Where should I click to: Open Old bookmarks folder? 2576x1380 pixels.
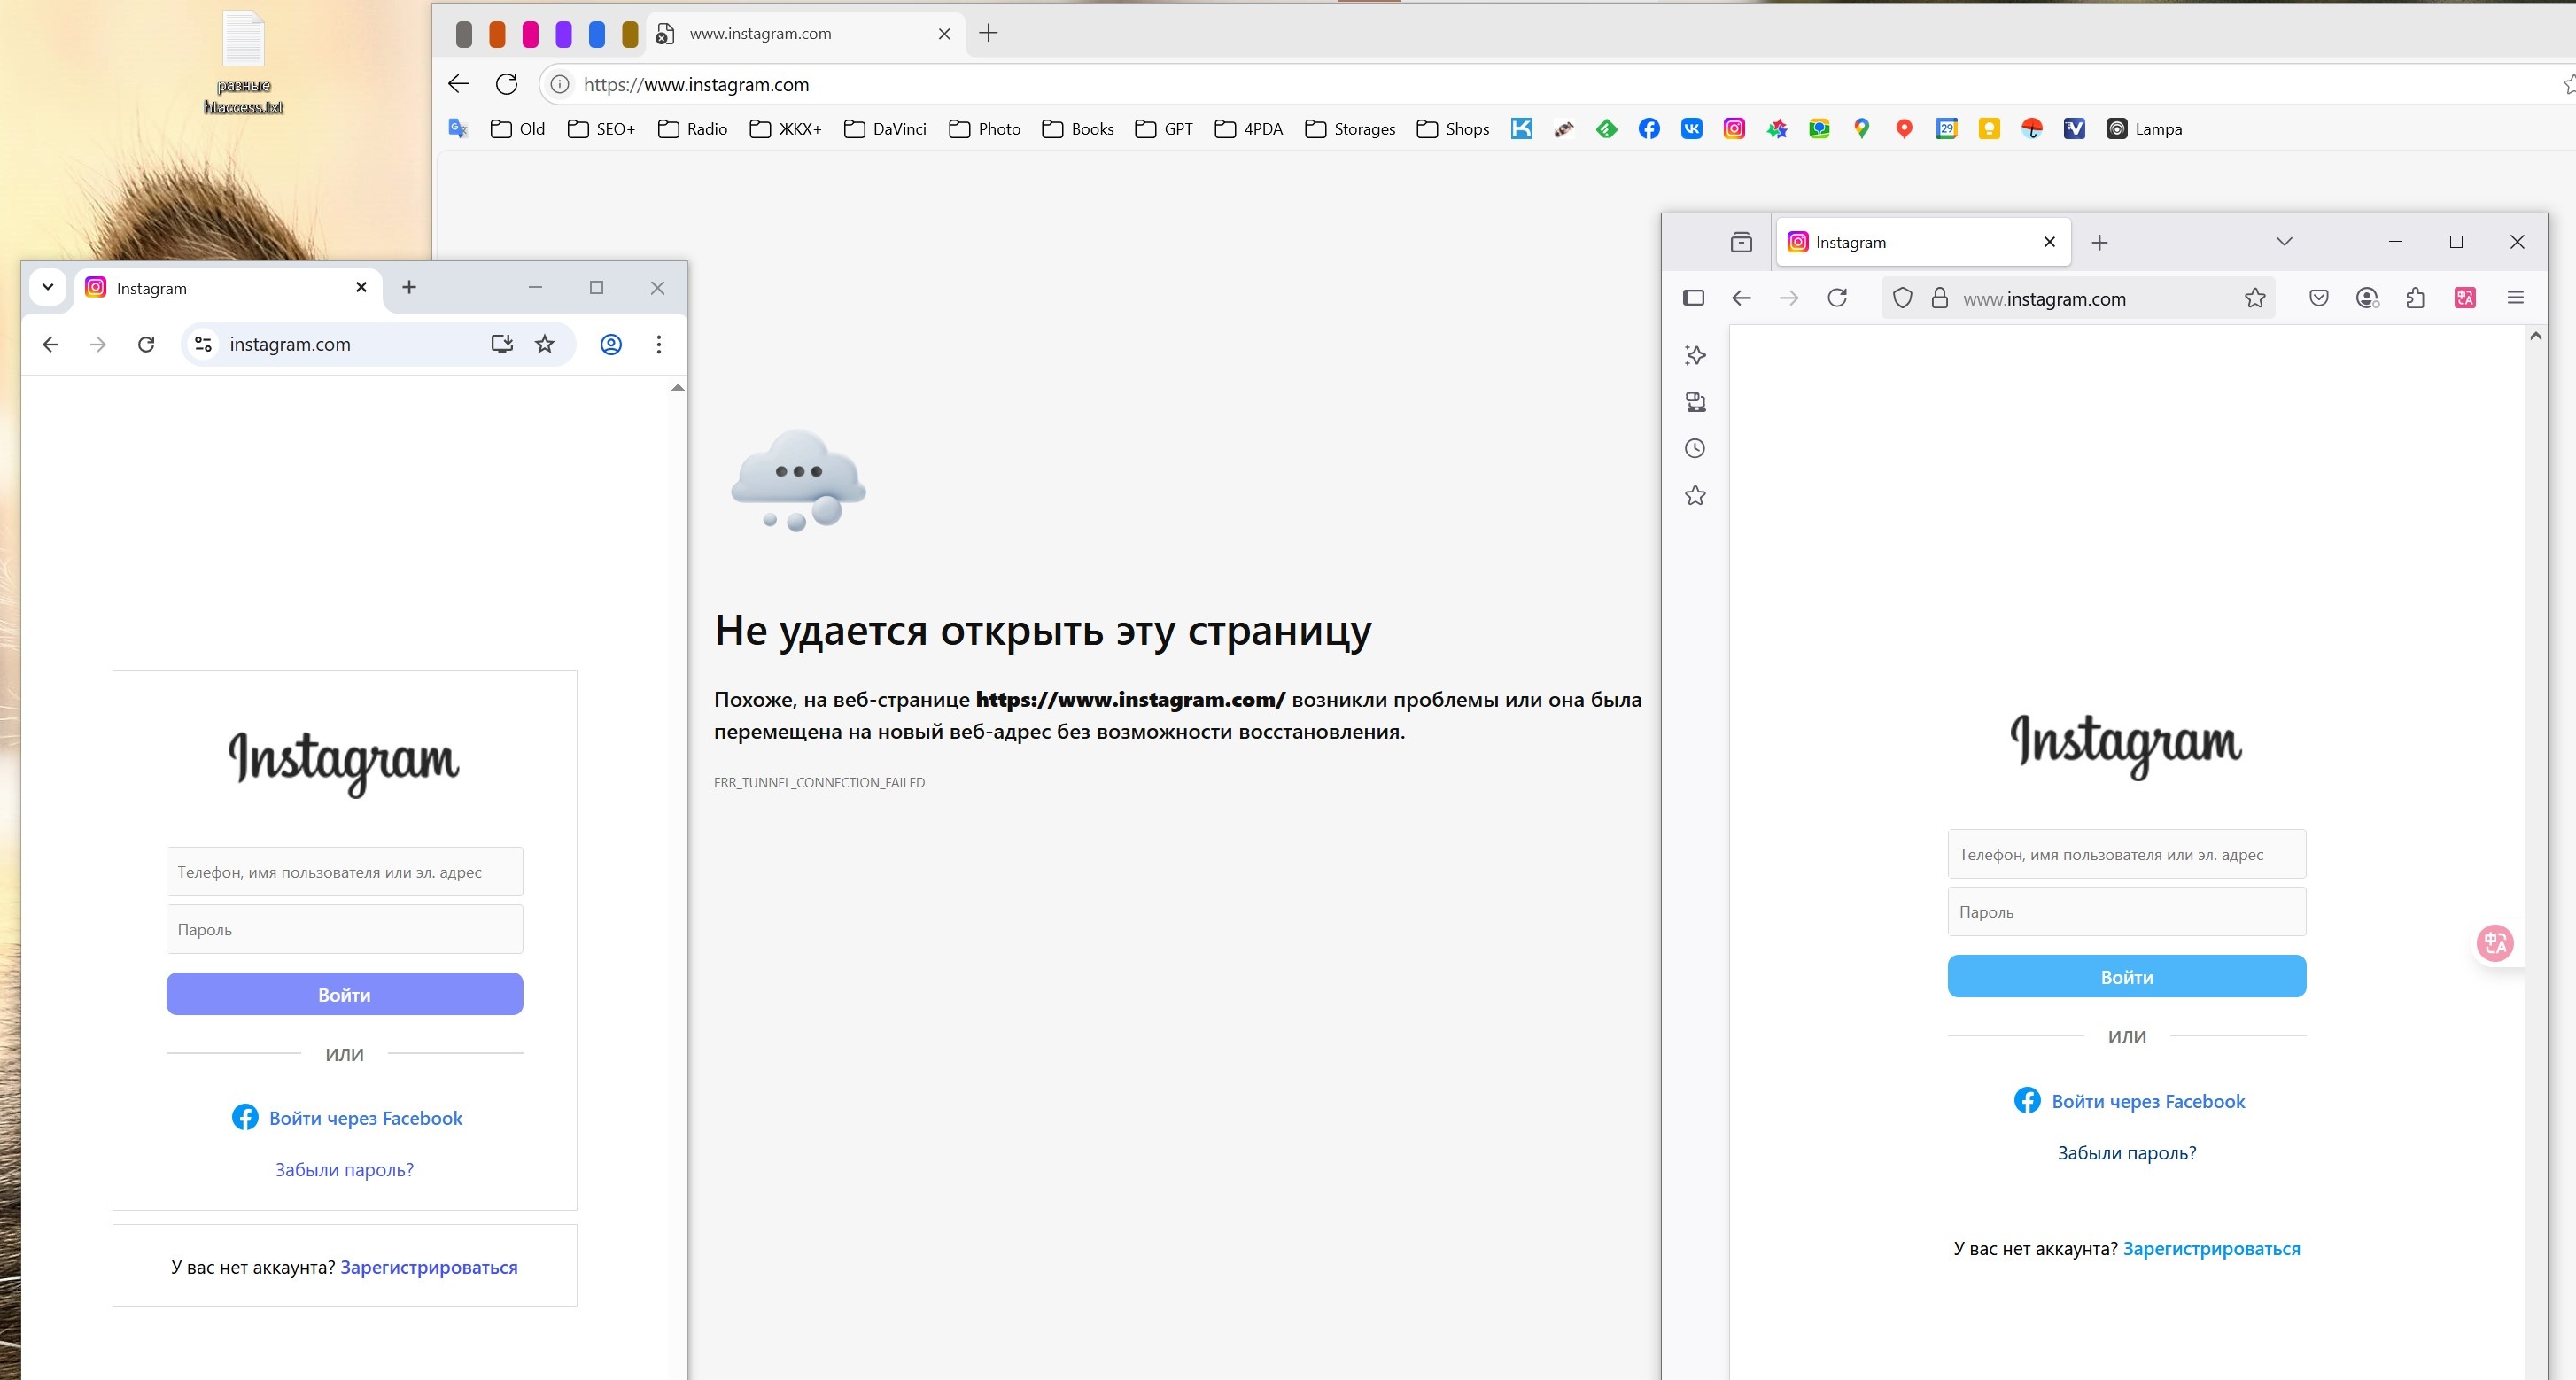(x=517, y=129)
